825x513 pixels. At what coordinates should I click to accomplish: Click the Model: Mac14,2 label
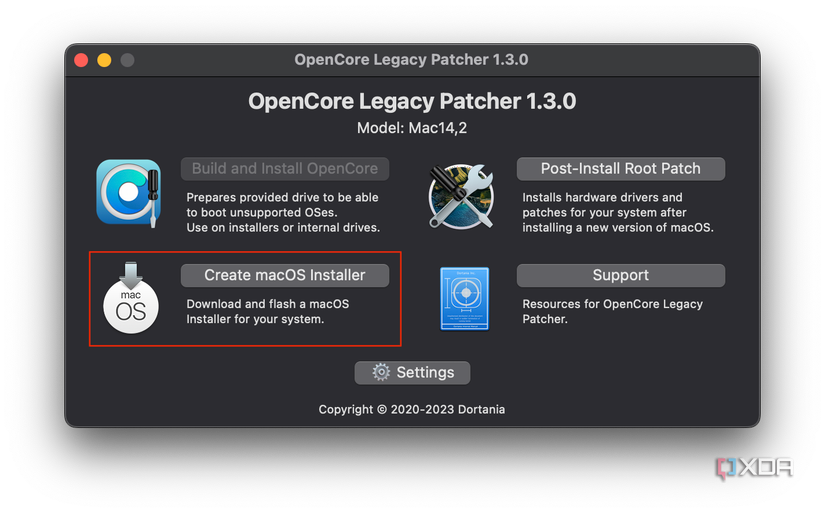click(x=412, y=129)
